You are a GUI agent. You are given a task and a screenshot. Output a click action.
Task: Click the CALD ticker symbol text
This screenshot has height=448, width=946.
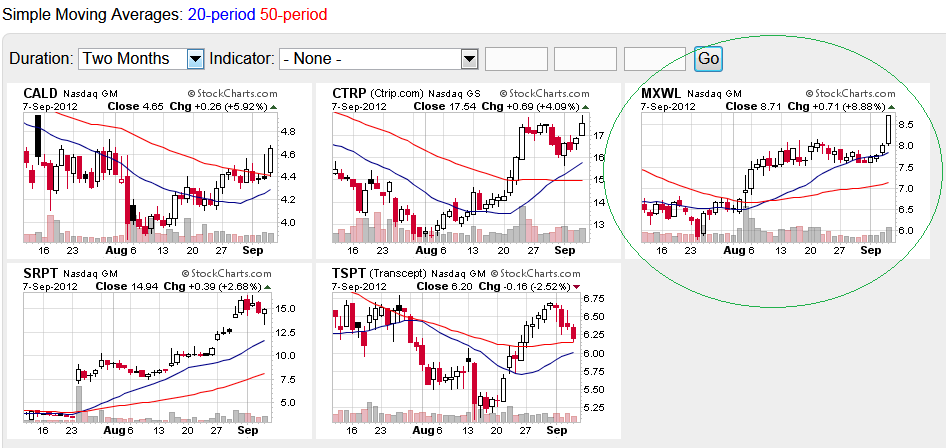[40, 93]
